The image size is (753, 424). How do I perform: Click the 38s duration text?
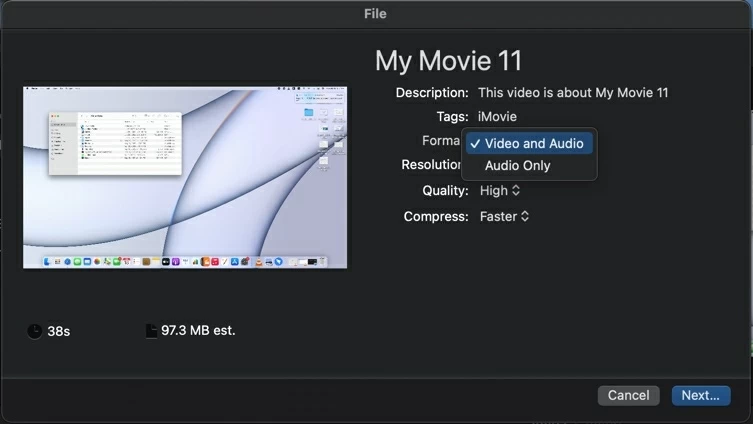click(59, 331)
